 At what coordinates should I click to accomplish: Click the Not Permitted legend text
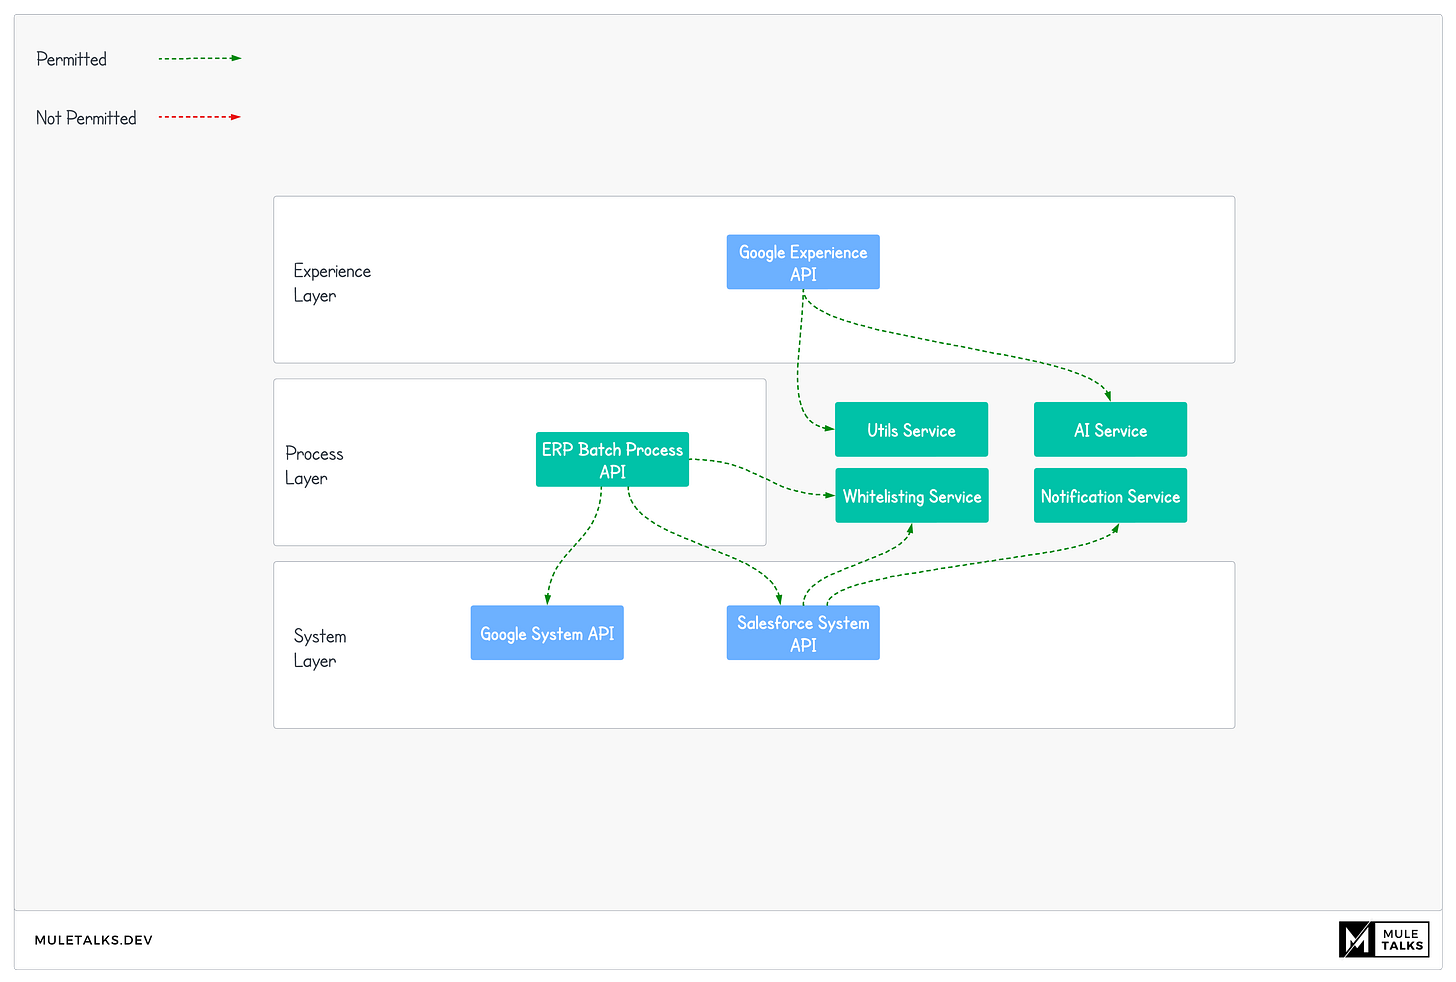click(x=86, y=118)
